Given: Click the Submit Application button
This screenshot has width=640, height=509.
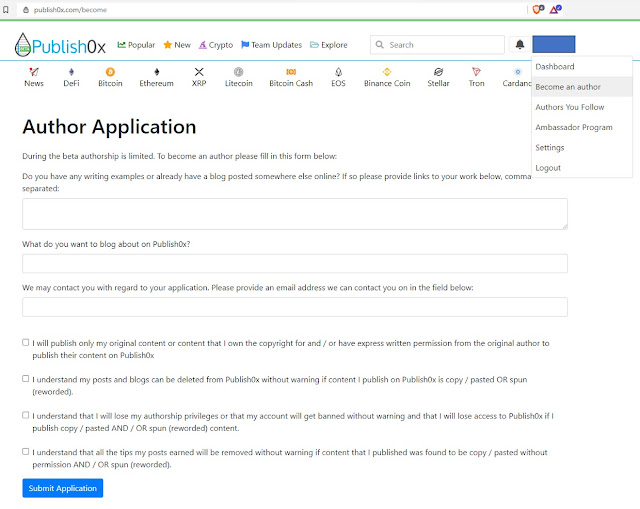Looking at the screenshot, I should pos(63,488).
